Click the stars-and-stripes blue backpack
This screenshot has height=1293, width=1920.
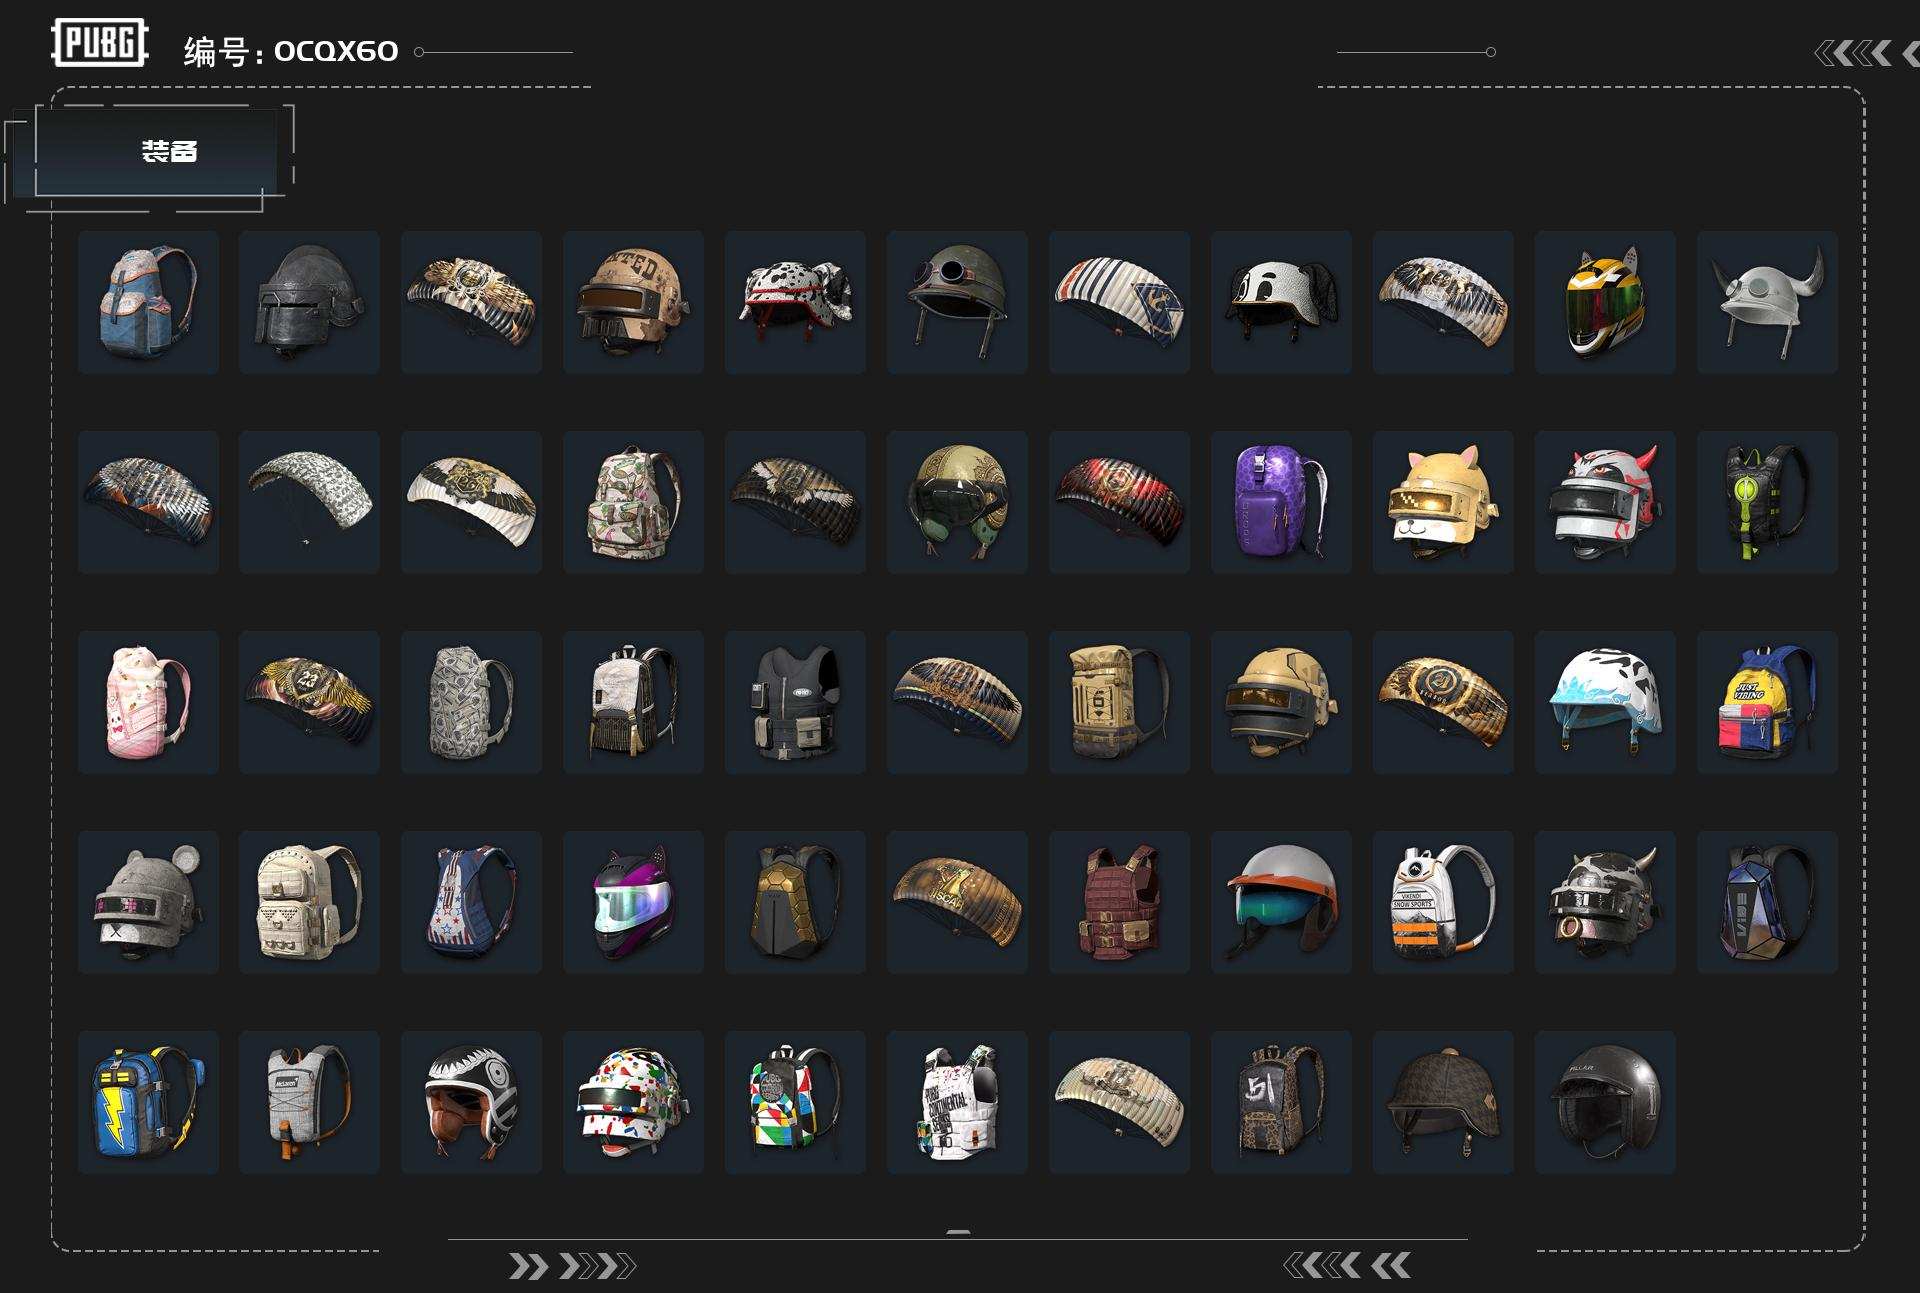(472, 902)
